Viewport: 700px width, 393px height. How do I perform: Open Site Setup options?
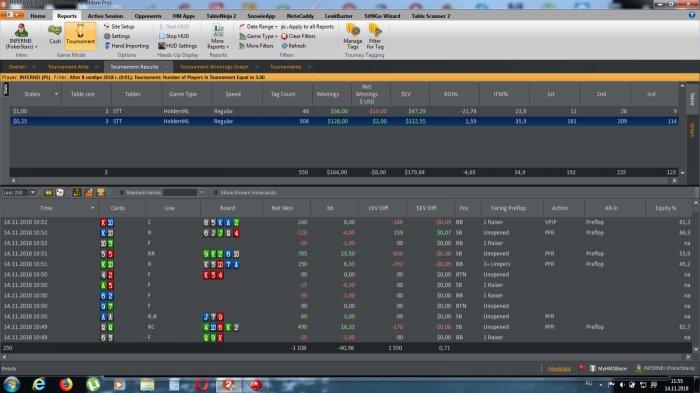click(x=119, y=27)
